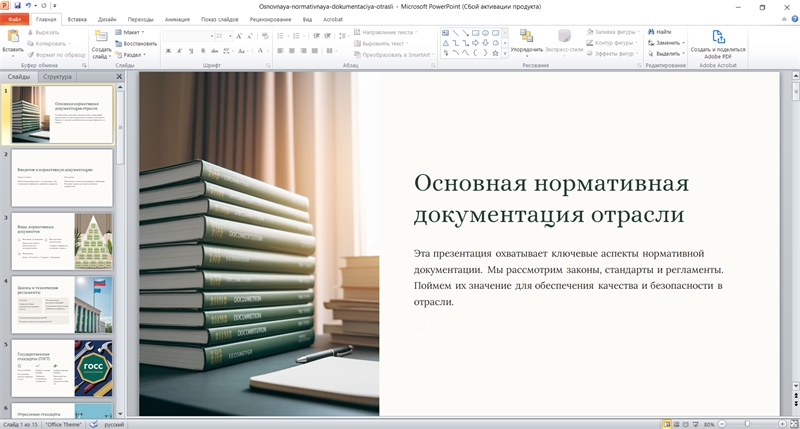Click the Save icon in quick access toolbar
The width and height of the screenshot is (800, 429).
[17, 6]
